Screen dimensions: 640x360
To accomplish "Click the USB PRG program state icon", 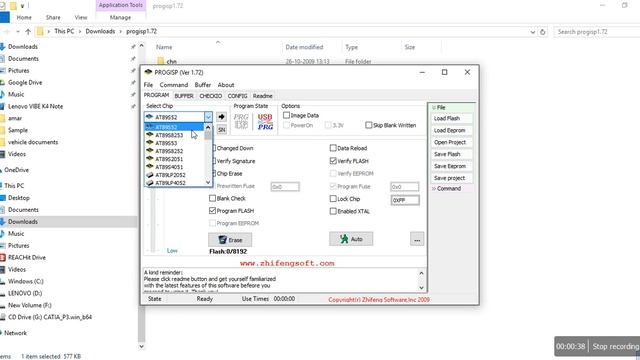I will pos(265,121).
